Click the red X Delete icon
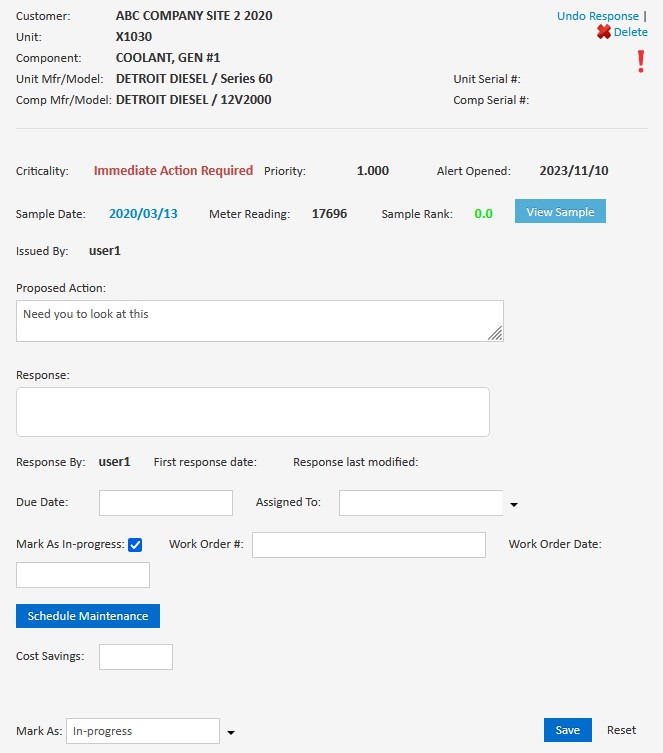This screenshot has width=663, height=753. coord(603,32)
